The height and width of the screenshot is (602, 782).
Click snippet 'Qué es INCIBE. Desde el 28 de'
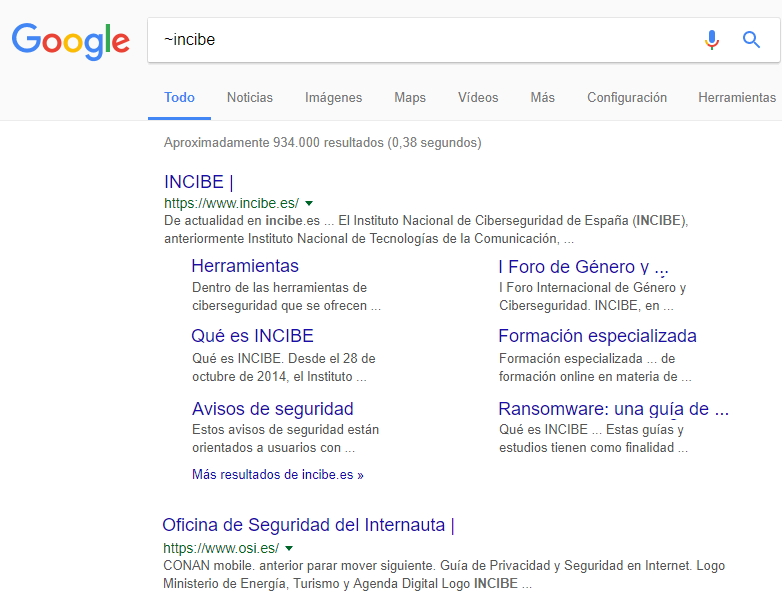pos(284,359)
